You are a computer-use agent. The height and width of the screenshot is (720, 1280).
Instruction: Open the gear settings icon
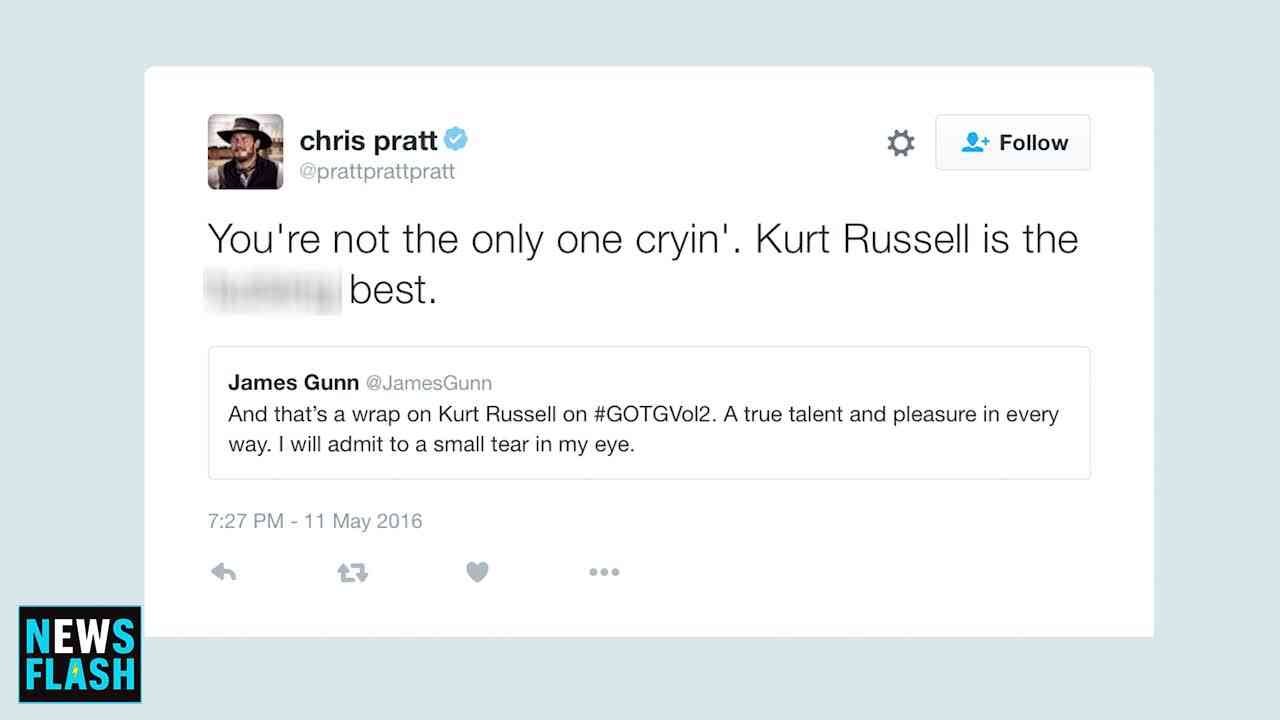click(901, 142)
